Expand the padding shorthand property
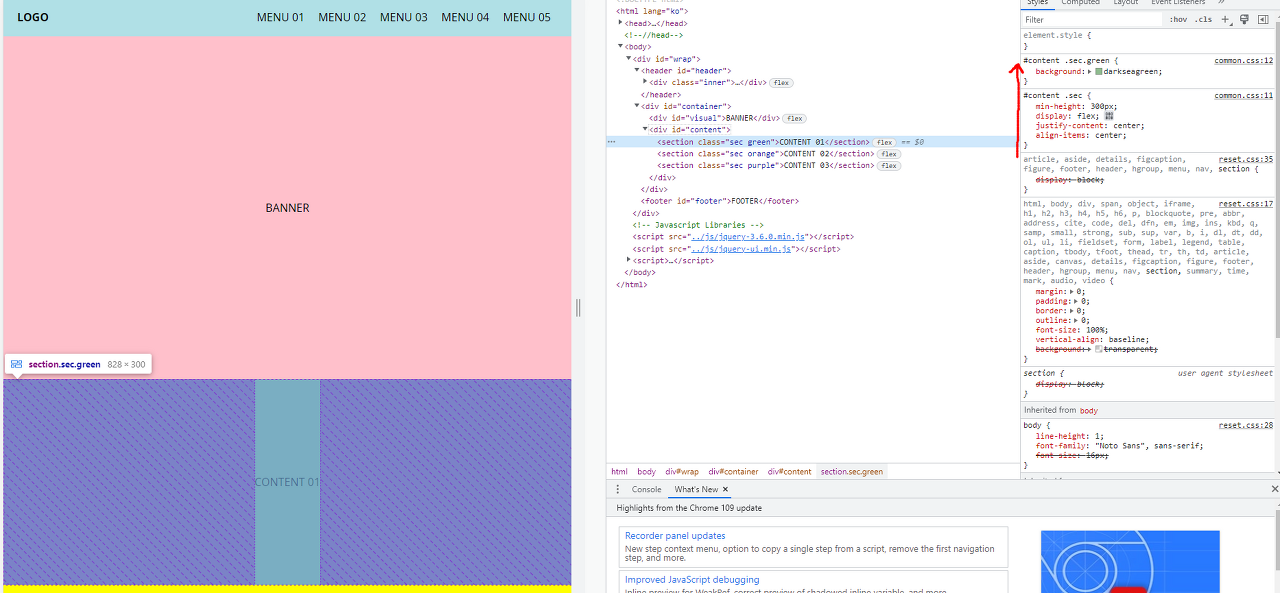Image resolution: width=1280 pixels, height=593 pixels. point(1076,301)
